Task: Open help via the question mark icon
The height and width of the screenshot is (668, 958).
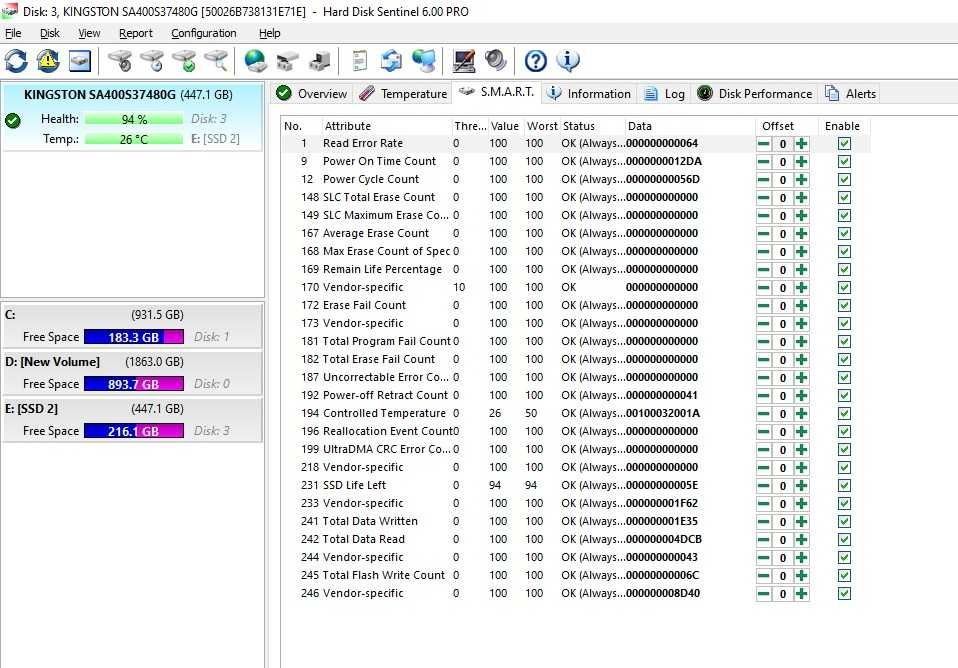Action: point(536,61)
